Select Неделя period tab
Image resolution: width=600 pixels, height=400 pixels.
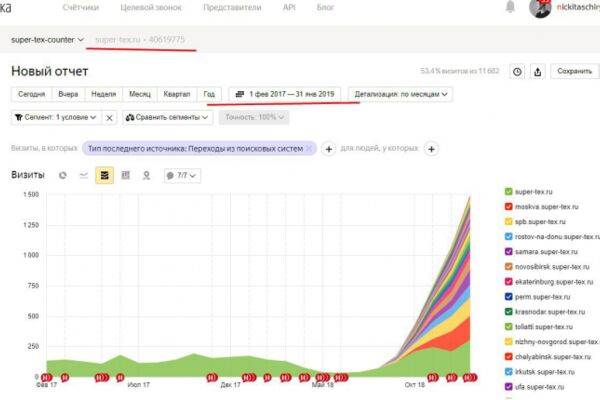pyautogui.click(x=103, y=94)
